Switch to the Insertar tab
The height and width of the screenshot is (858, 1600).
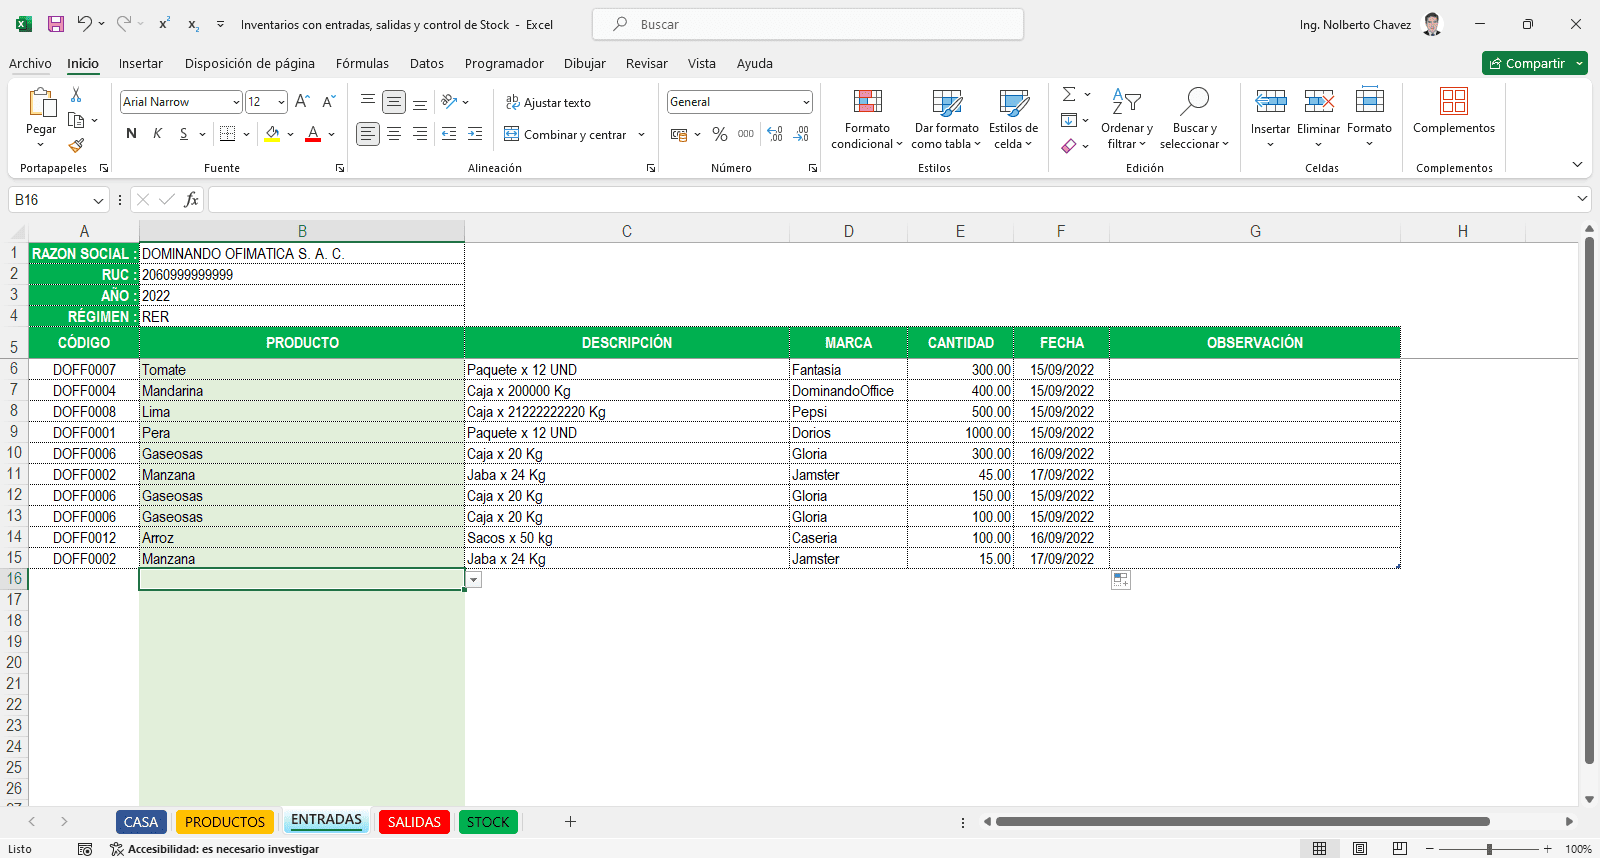pos(140,63)
